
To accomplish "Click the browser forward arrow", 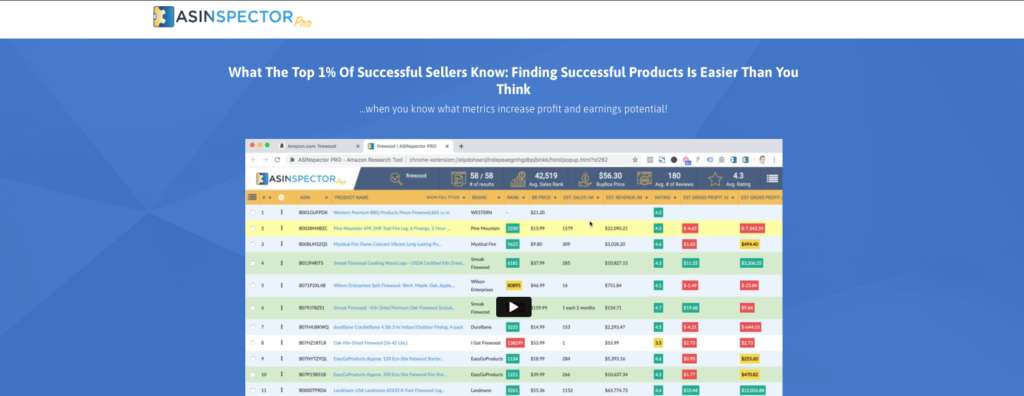I will pos(265,159).
